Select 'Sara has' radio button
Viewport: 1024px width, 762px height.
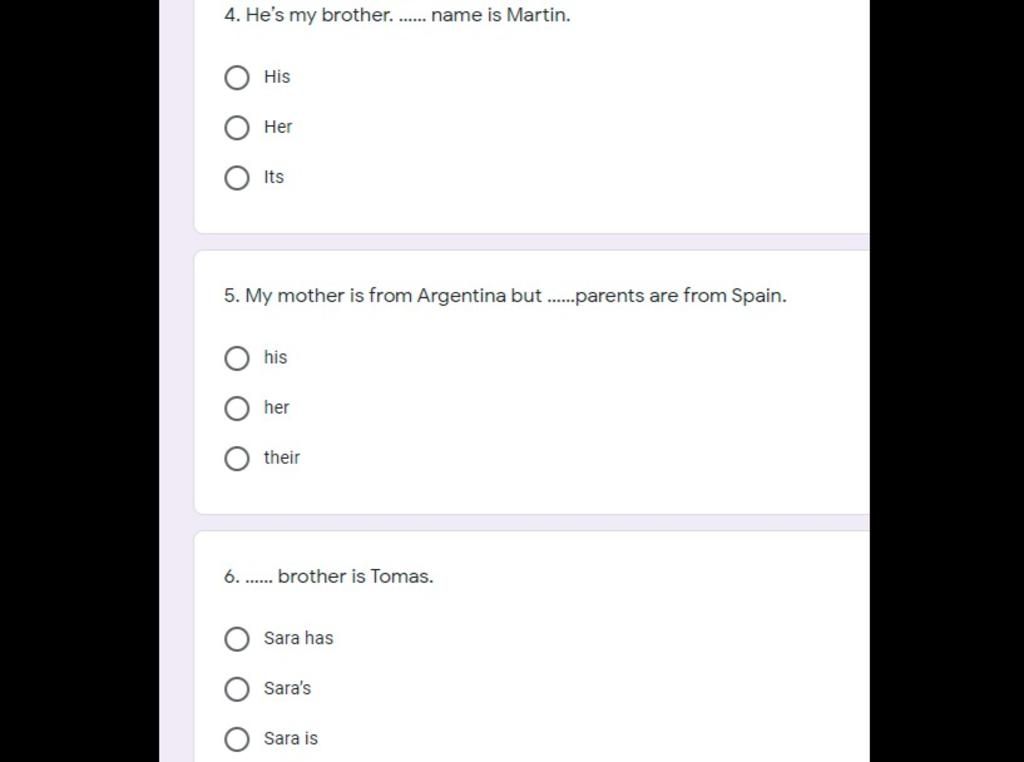pos(236,639)
